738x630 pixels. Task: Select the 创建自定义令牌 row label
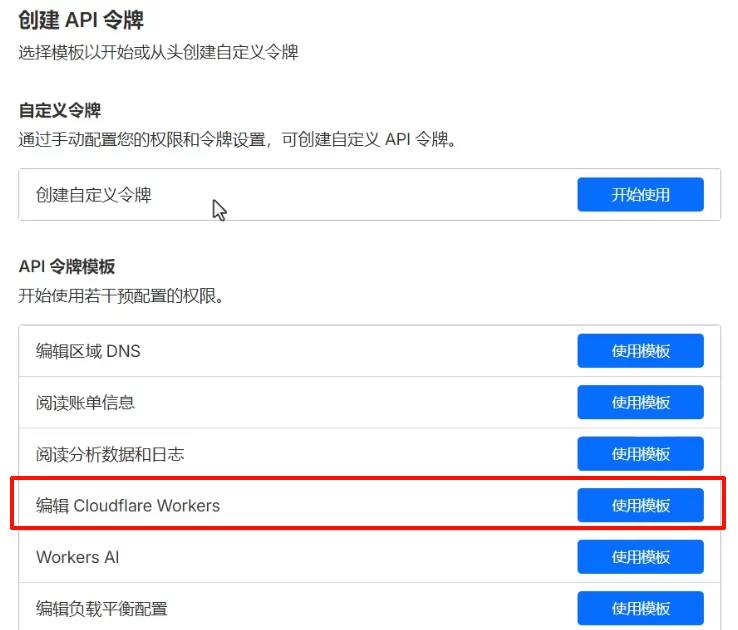pos(94,195)
